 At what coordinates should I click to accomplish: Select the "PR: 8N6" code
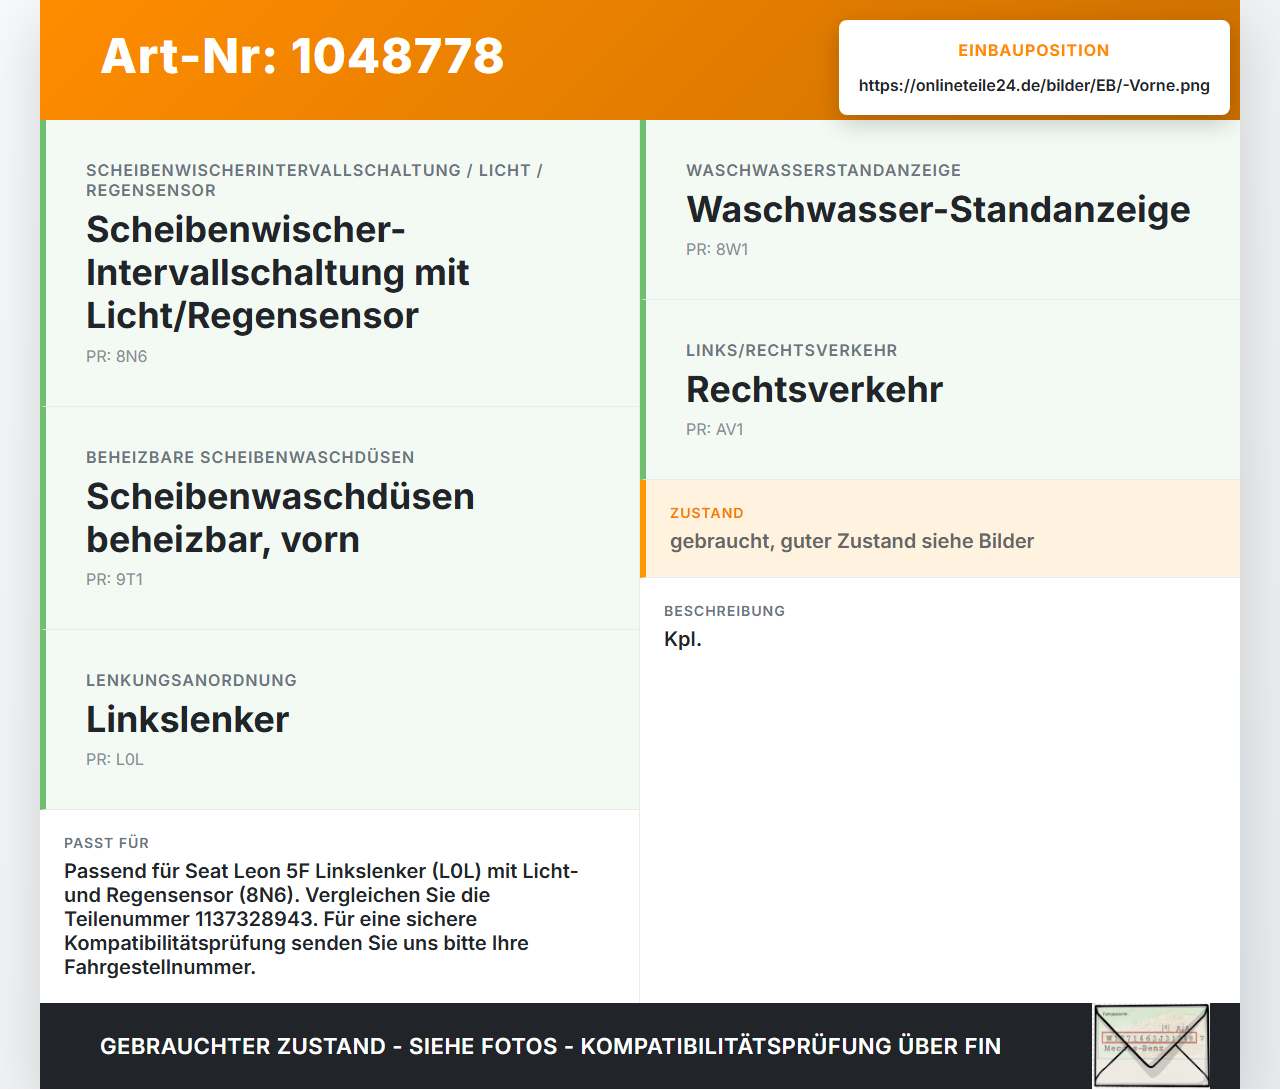point(117,356)
